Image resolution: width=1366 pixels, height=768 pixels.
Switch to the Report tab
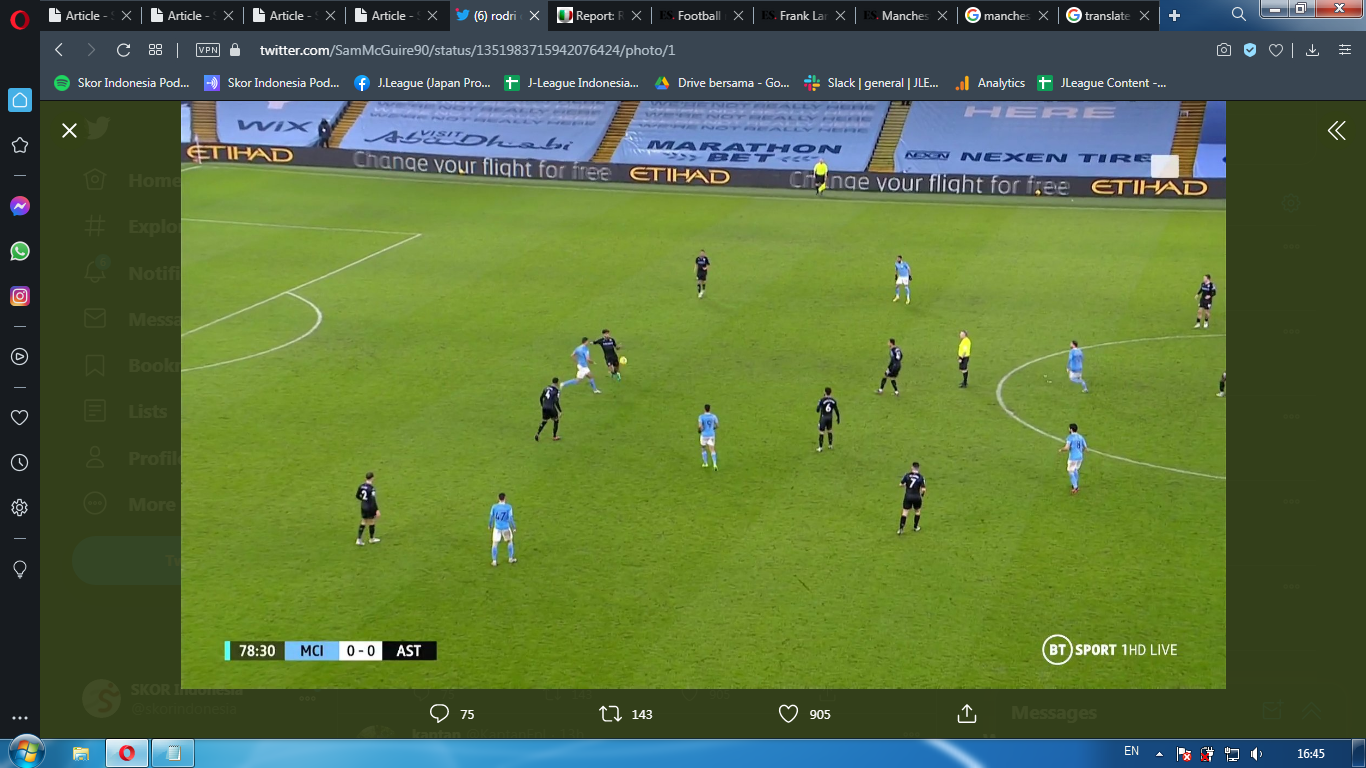pos(599,16)
